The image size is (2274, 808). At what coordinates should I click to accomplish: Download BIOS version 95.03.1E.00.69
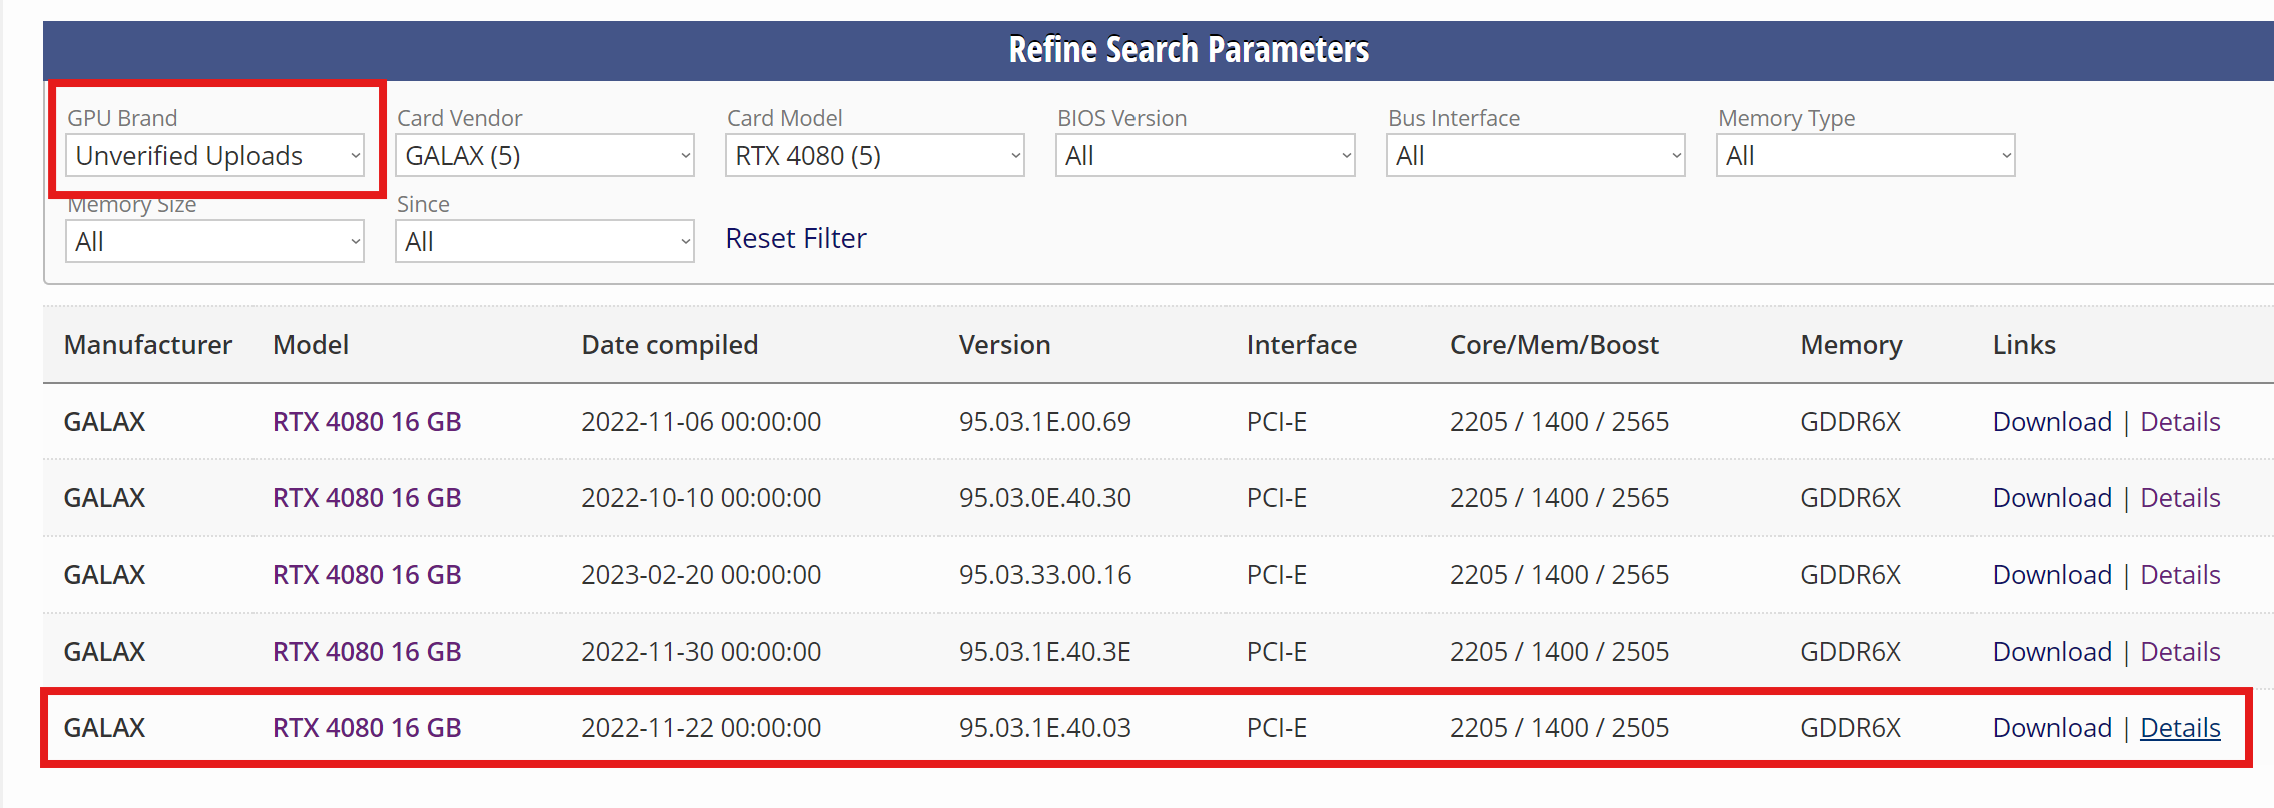tap(2051, 422)
